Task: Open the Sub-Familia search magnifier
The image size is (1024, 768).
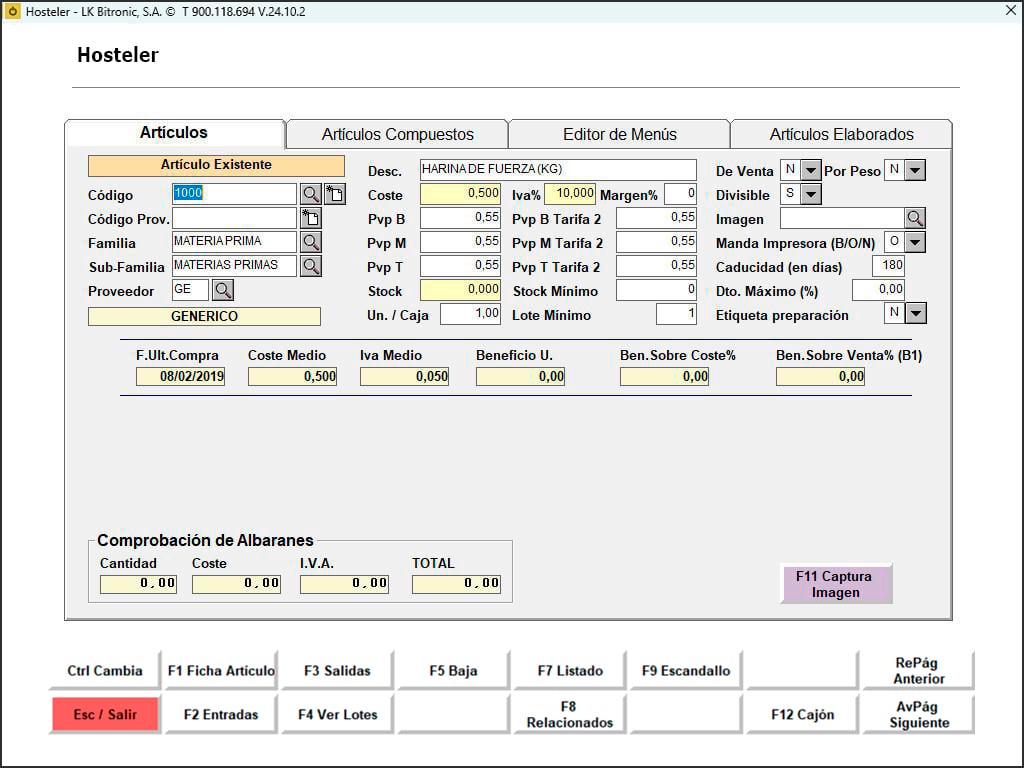Action: coord(311,266)
